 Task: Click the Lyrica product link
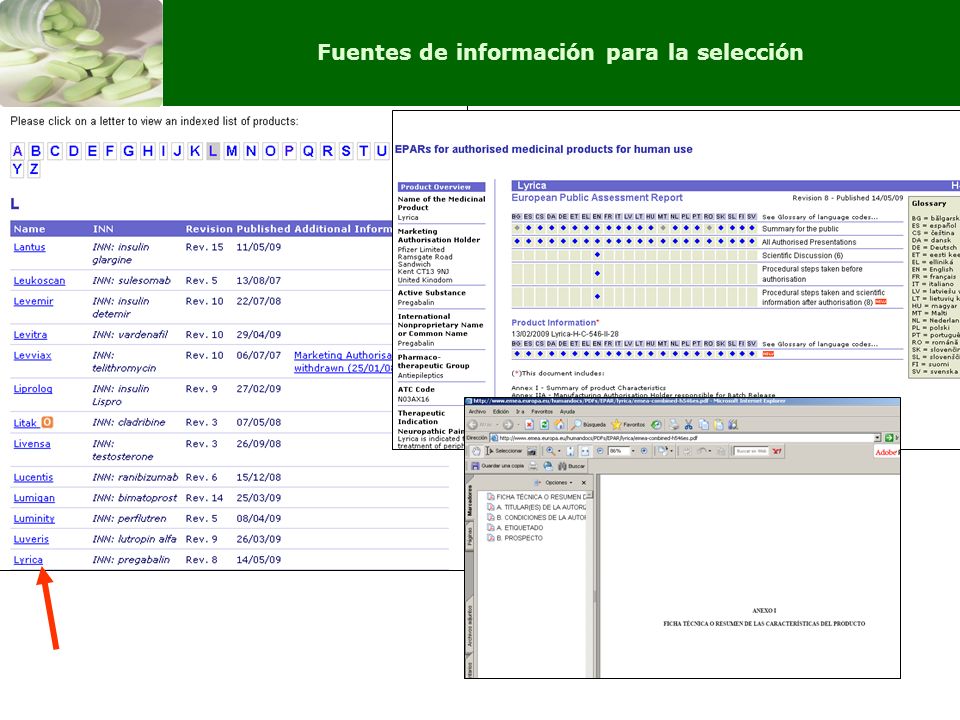(28, 560)
